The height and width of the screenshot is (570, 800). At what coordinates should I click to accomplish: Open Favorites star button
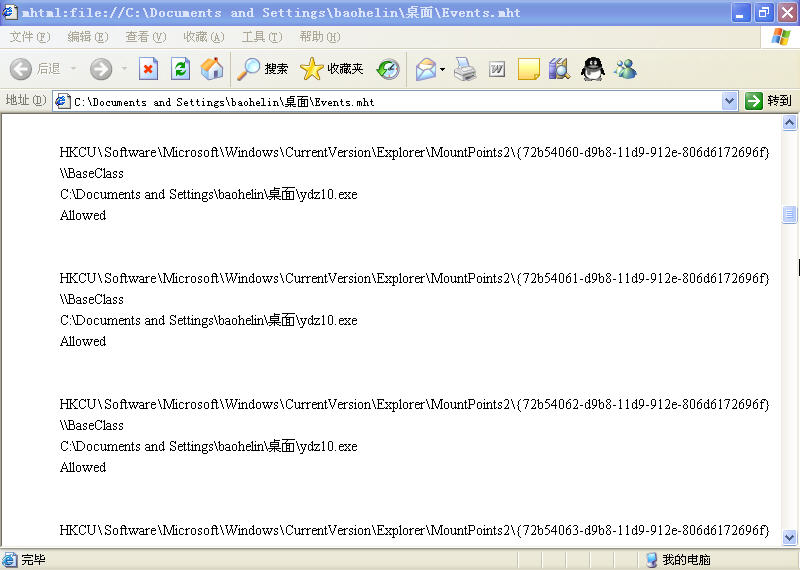click(x=332, y=69)
